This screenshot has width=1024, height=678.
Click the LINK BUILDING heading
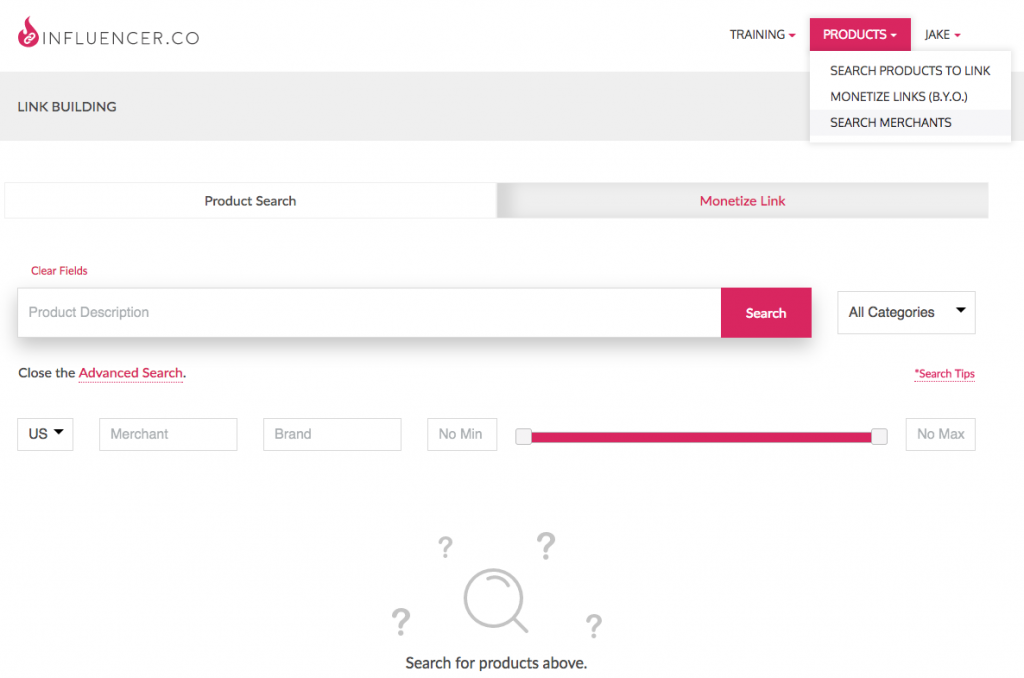67,106
